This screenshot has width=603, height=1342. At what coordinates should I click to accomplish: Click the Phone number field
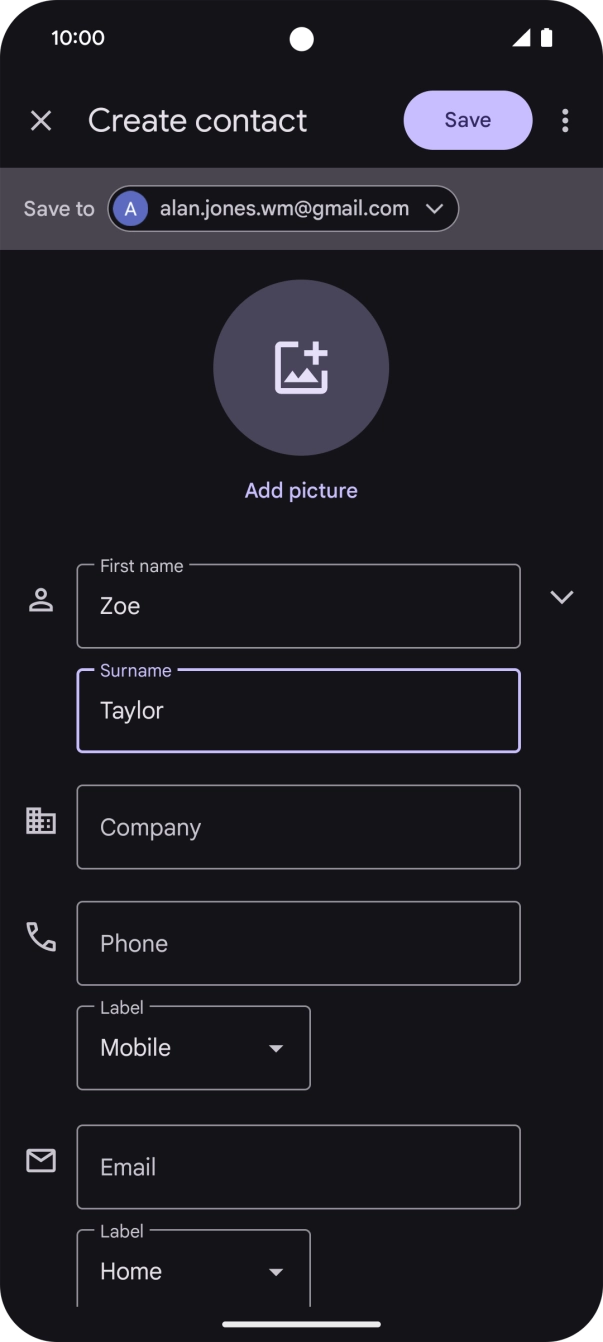point(298,943)
